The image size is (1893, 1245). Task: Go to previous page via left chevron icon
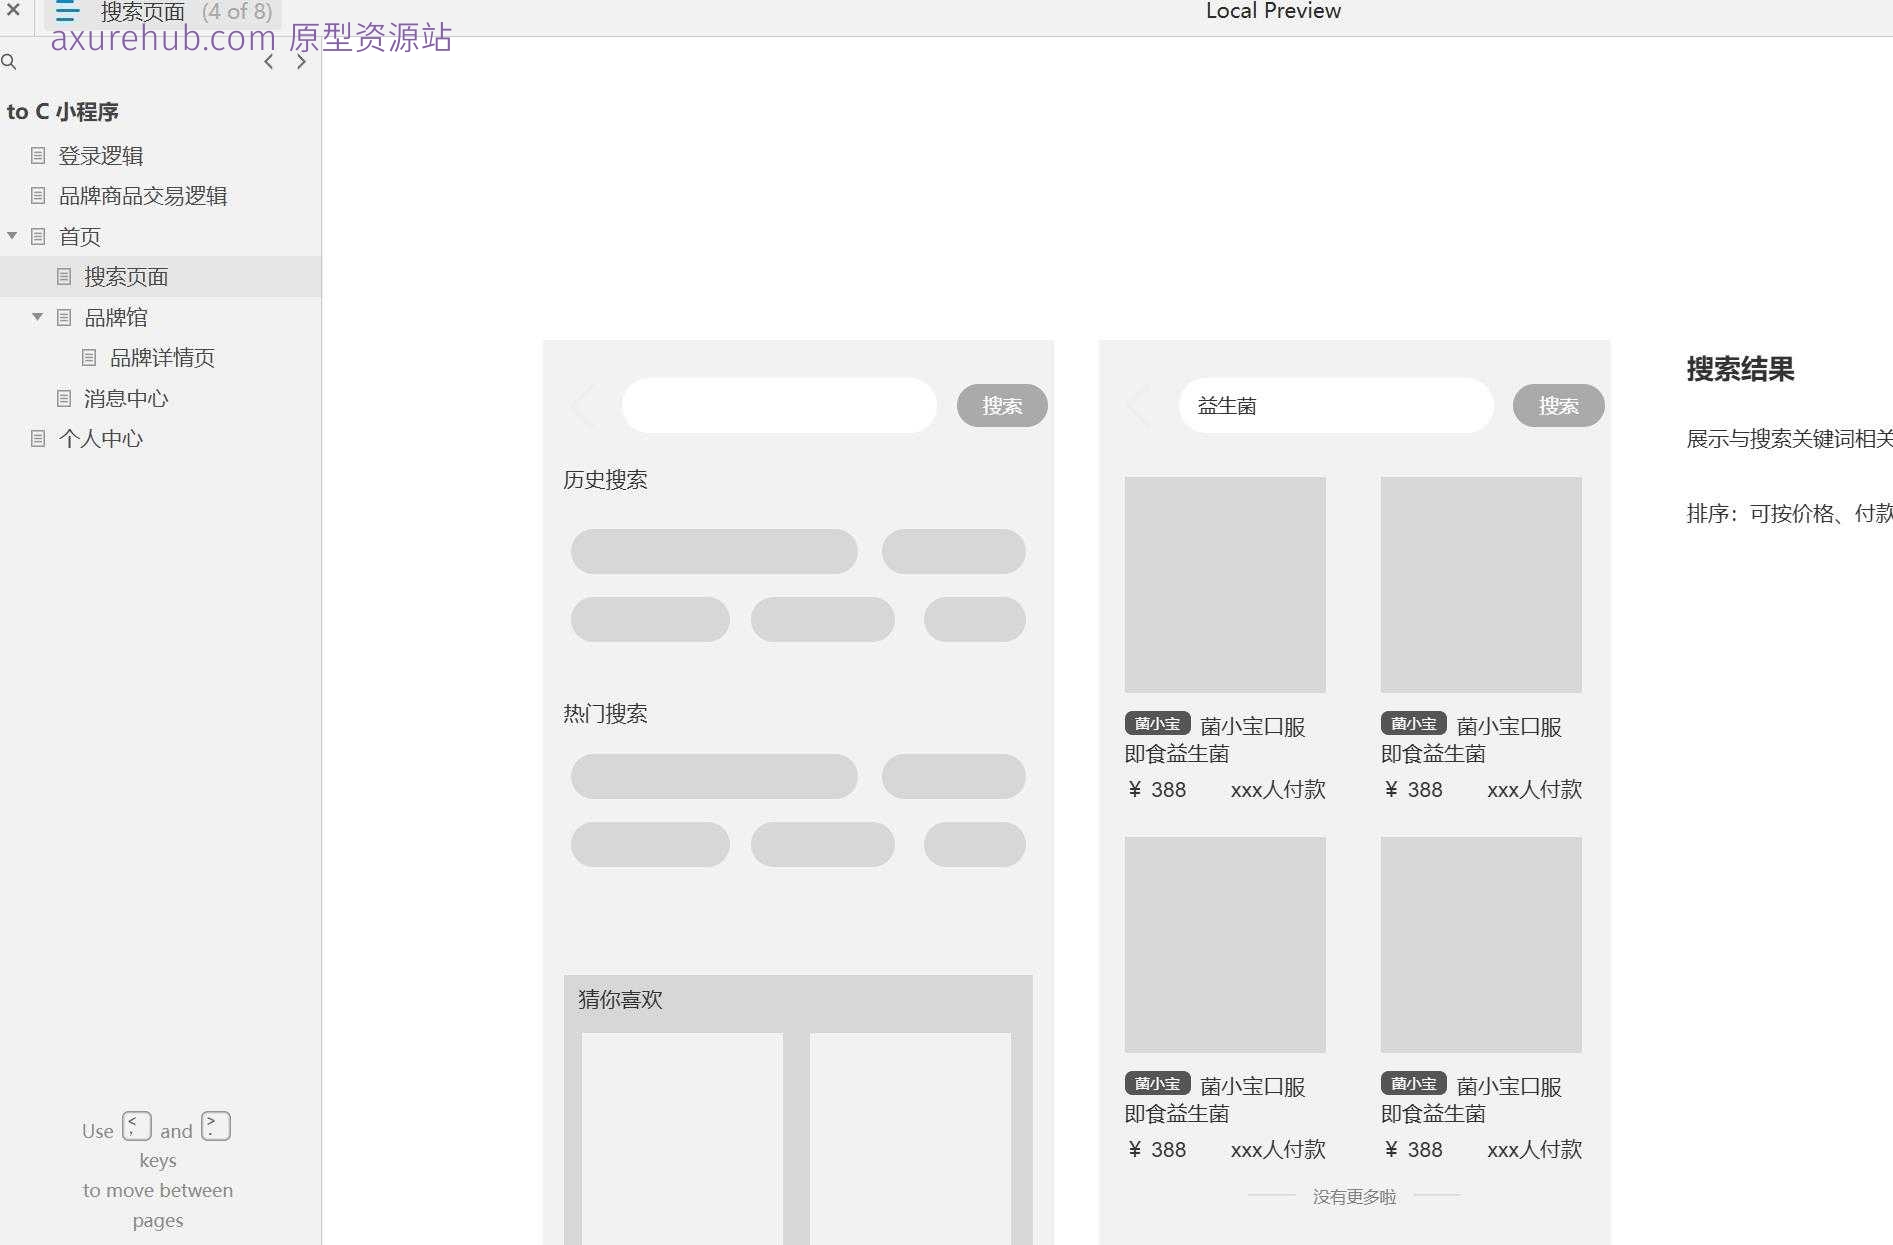coord(268,61)
